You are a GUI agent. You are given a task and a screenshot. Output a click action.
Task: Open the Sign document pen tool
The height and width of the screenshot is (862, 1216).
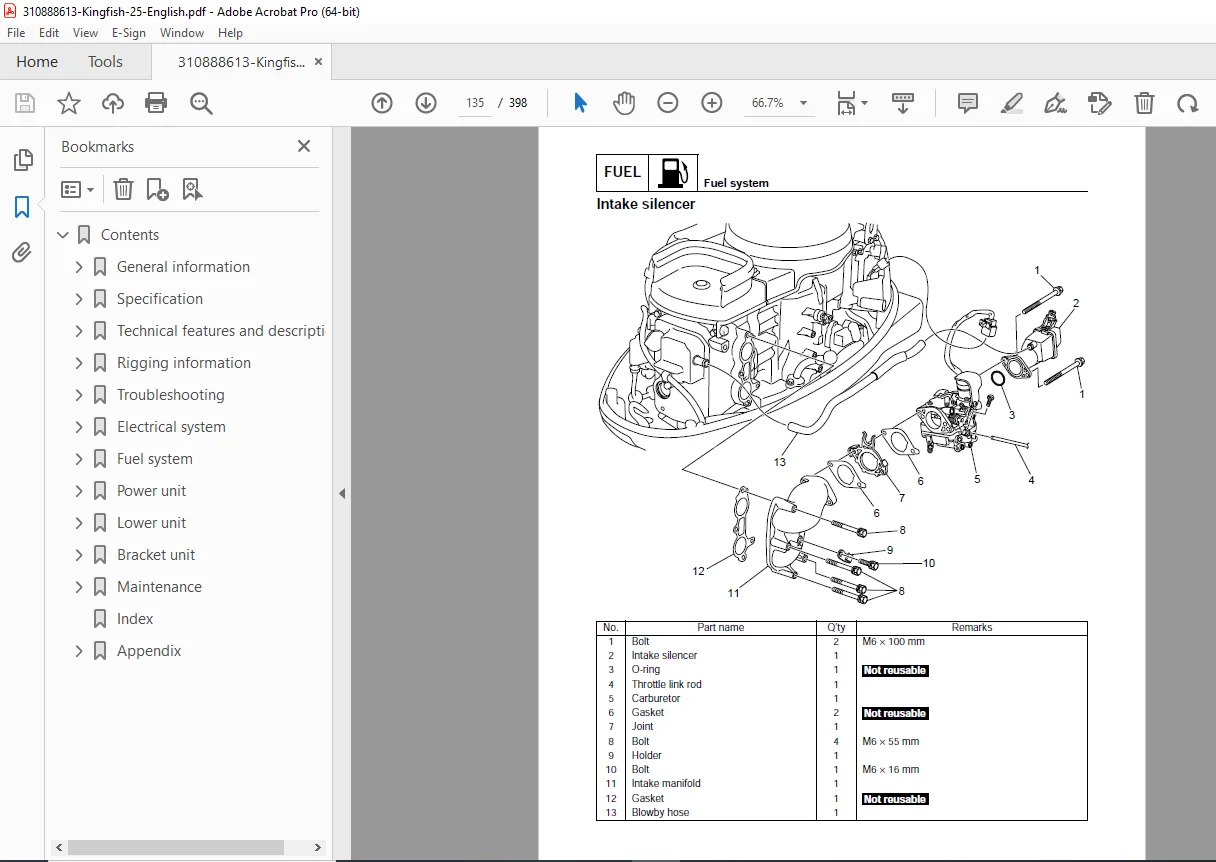pyautogui.click(x=1055, y=103)
